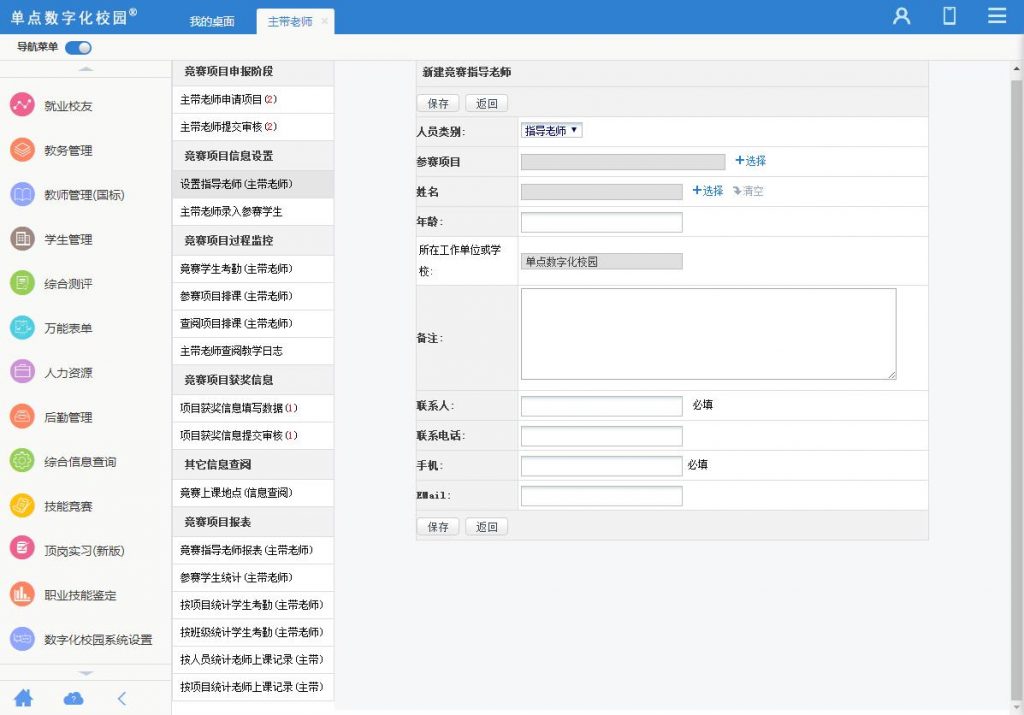Open the 后勤管理 module icon
This screenshot has width=1024, height=715.
[22, 416]
